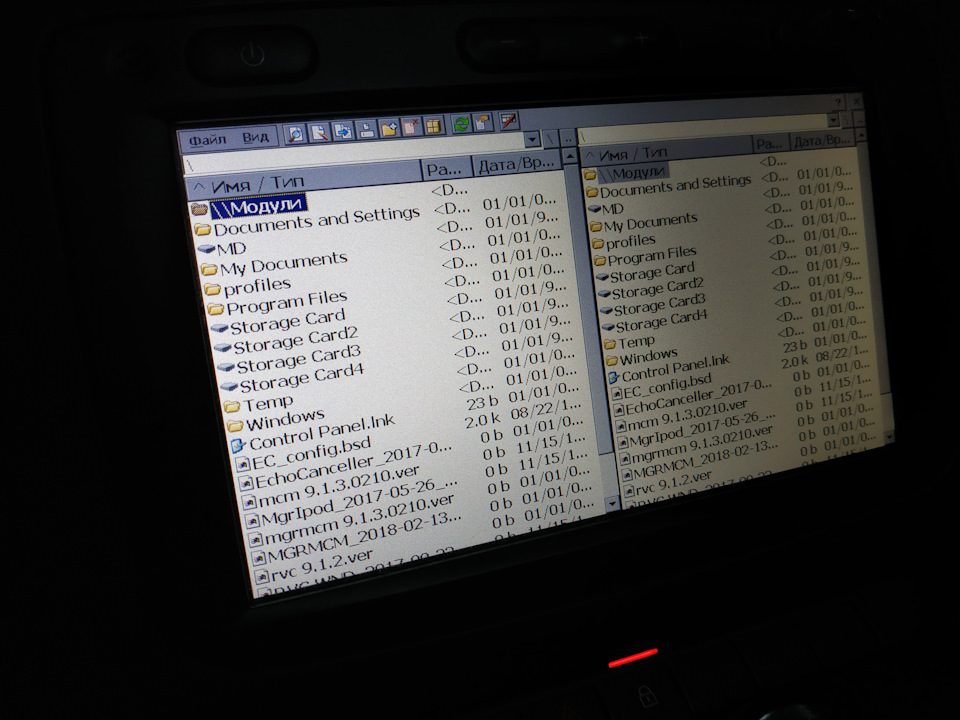Click Storage Card3 drive icon, left panel
960x720 pixels.
pos(226,368)
